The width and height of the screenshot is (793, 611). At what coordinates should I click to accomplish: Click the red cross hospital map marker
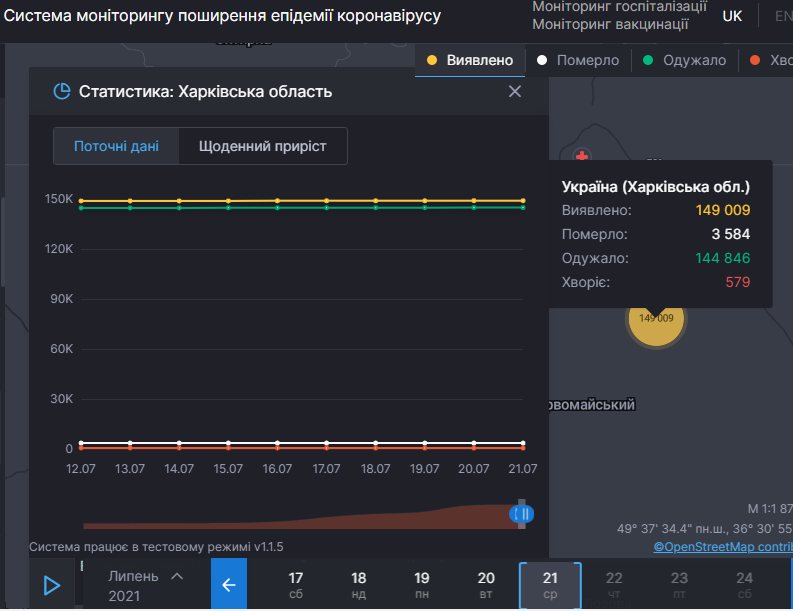(x=583, y=157)
